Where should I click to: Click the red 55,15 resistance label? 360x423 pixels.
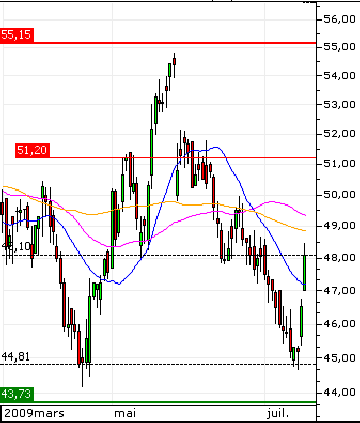[17, 34]
